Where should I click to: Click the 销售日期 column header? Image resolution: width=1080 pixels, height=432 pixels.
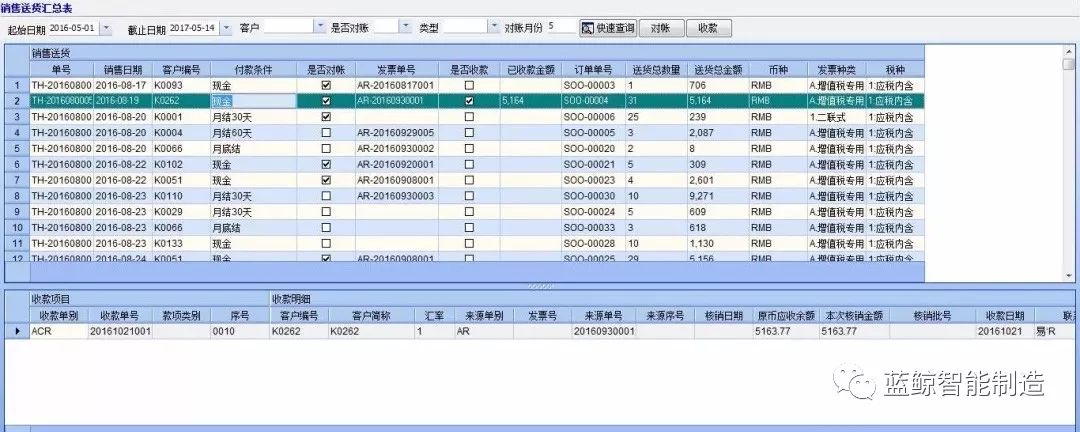[124, 71]
